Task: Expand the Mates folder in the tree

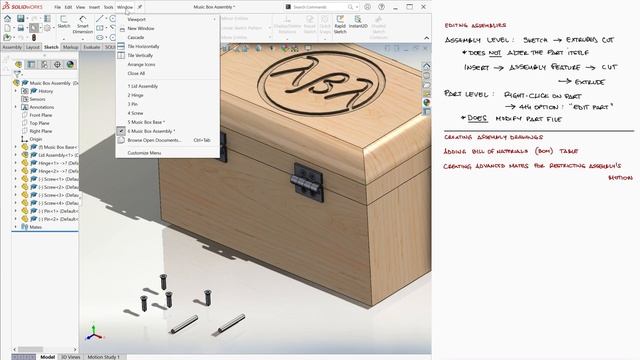Action: [x=16, y=227]
